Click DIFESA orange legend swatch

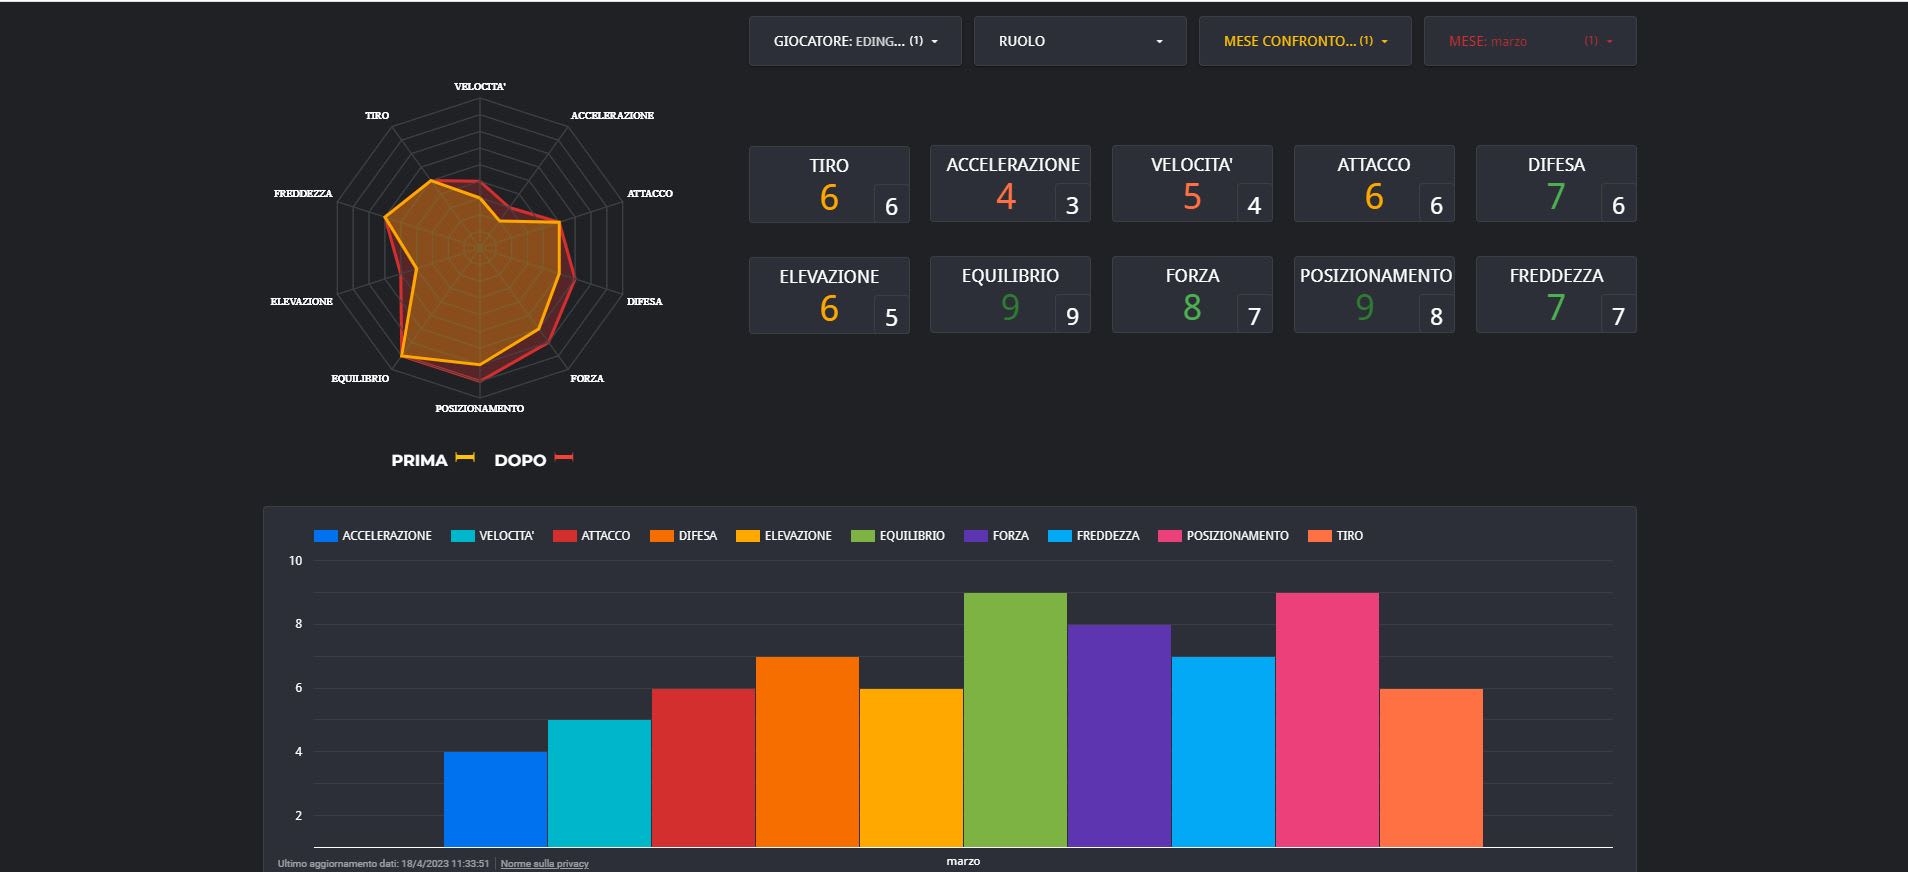coord(661,536)
